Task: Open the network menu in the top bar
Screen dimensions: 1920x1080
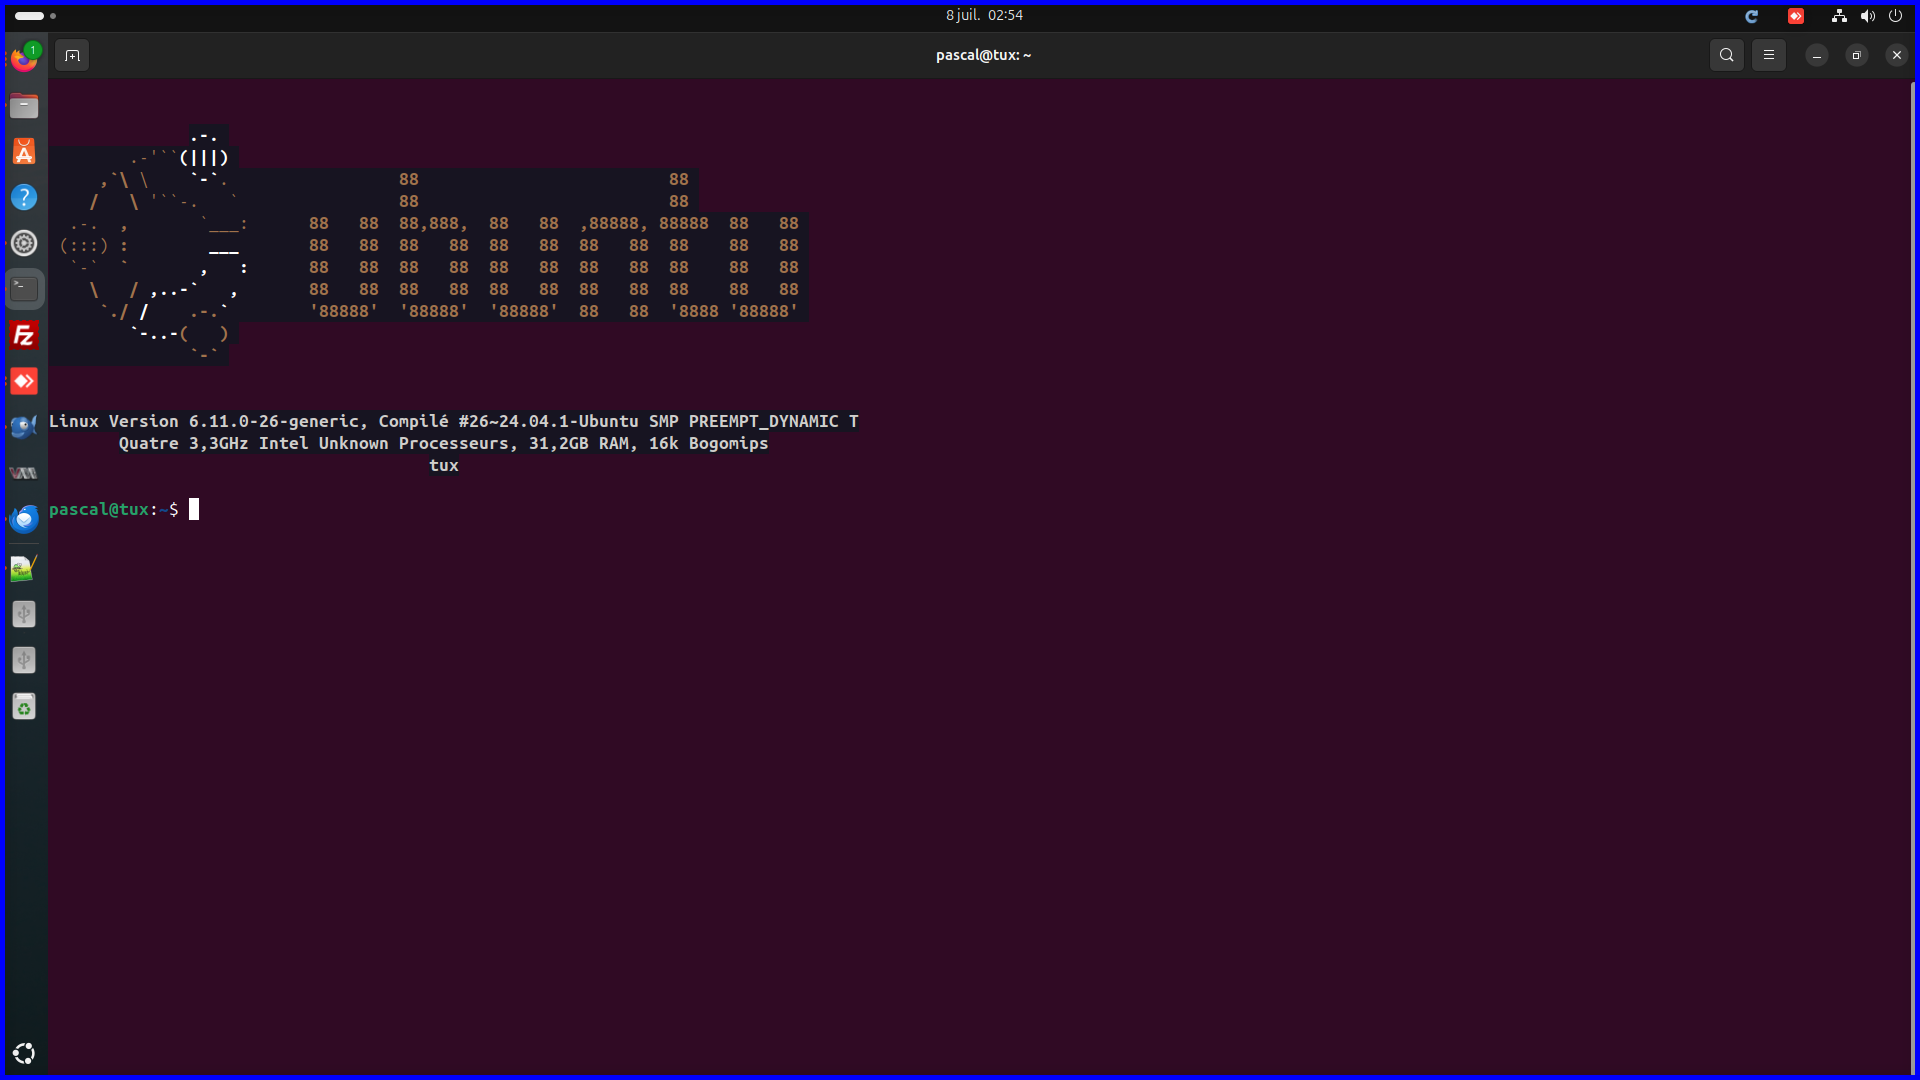Action: tap(1838, 16)
